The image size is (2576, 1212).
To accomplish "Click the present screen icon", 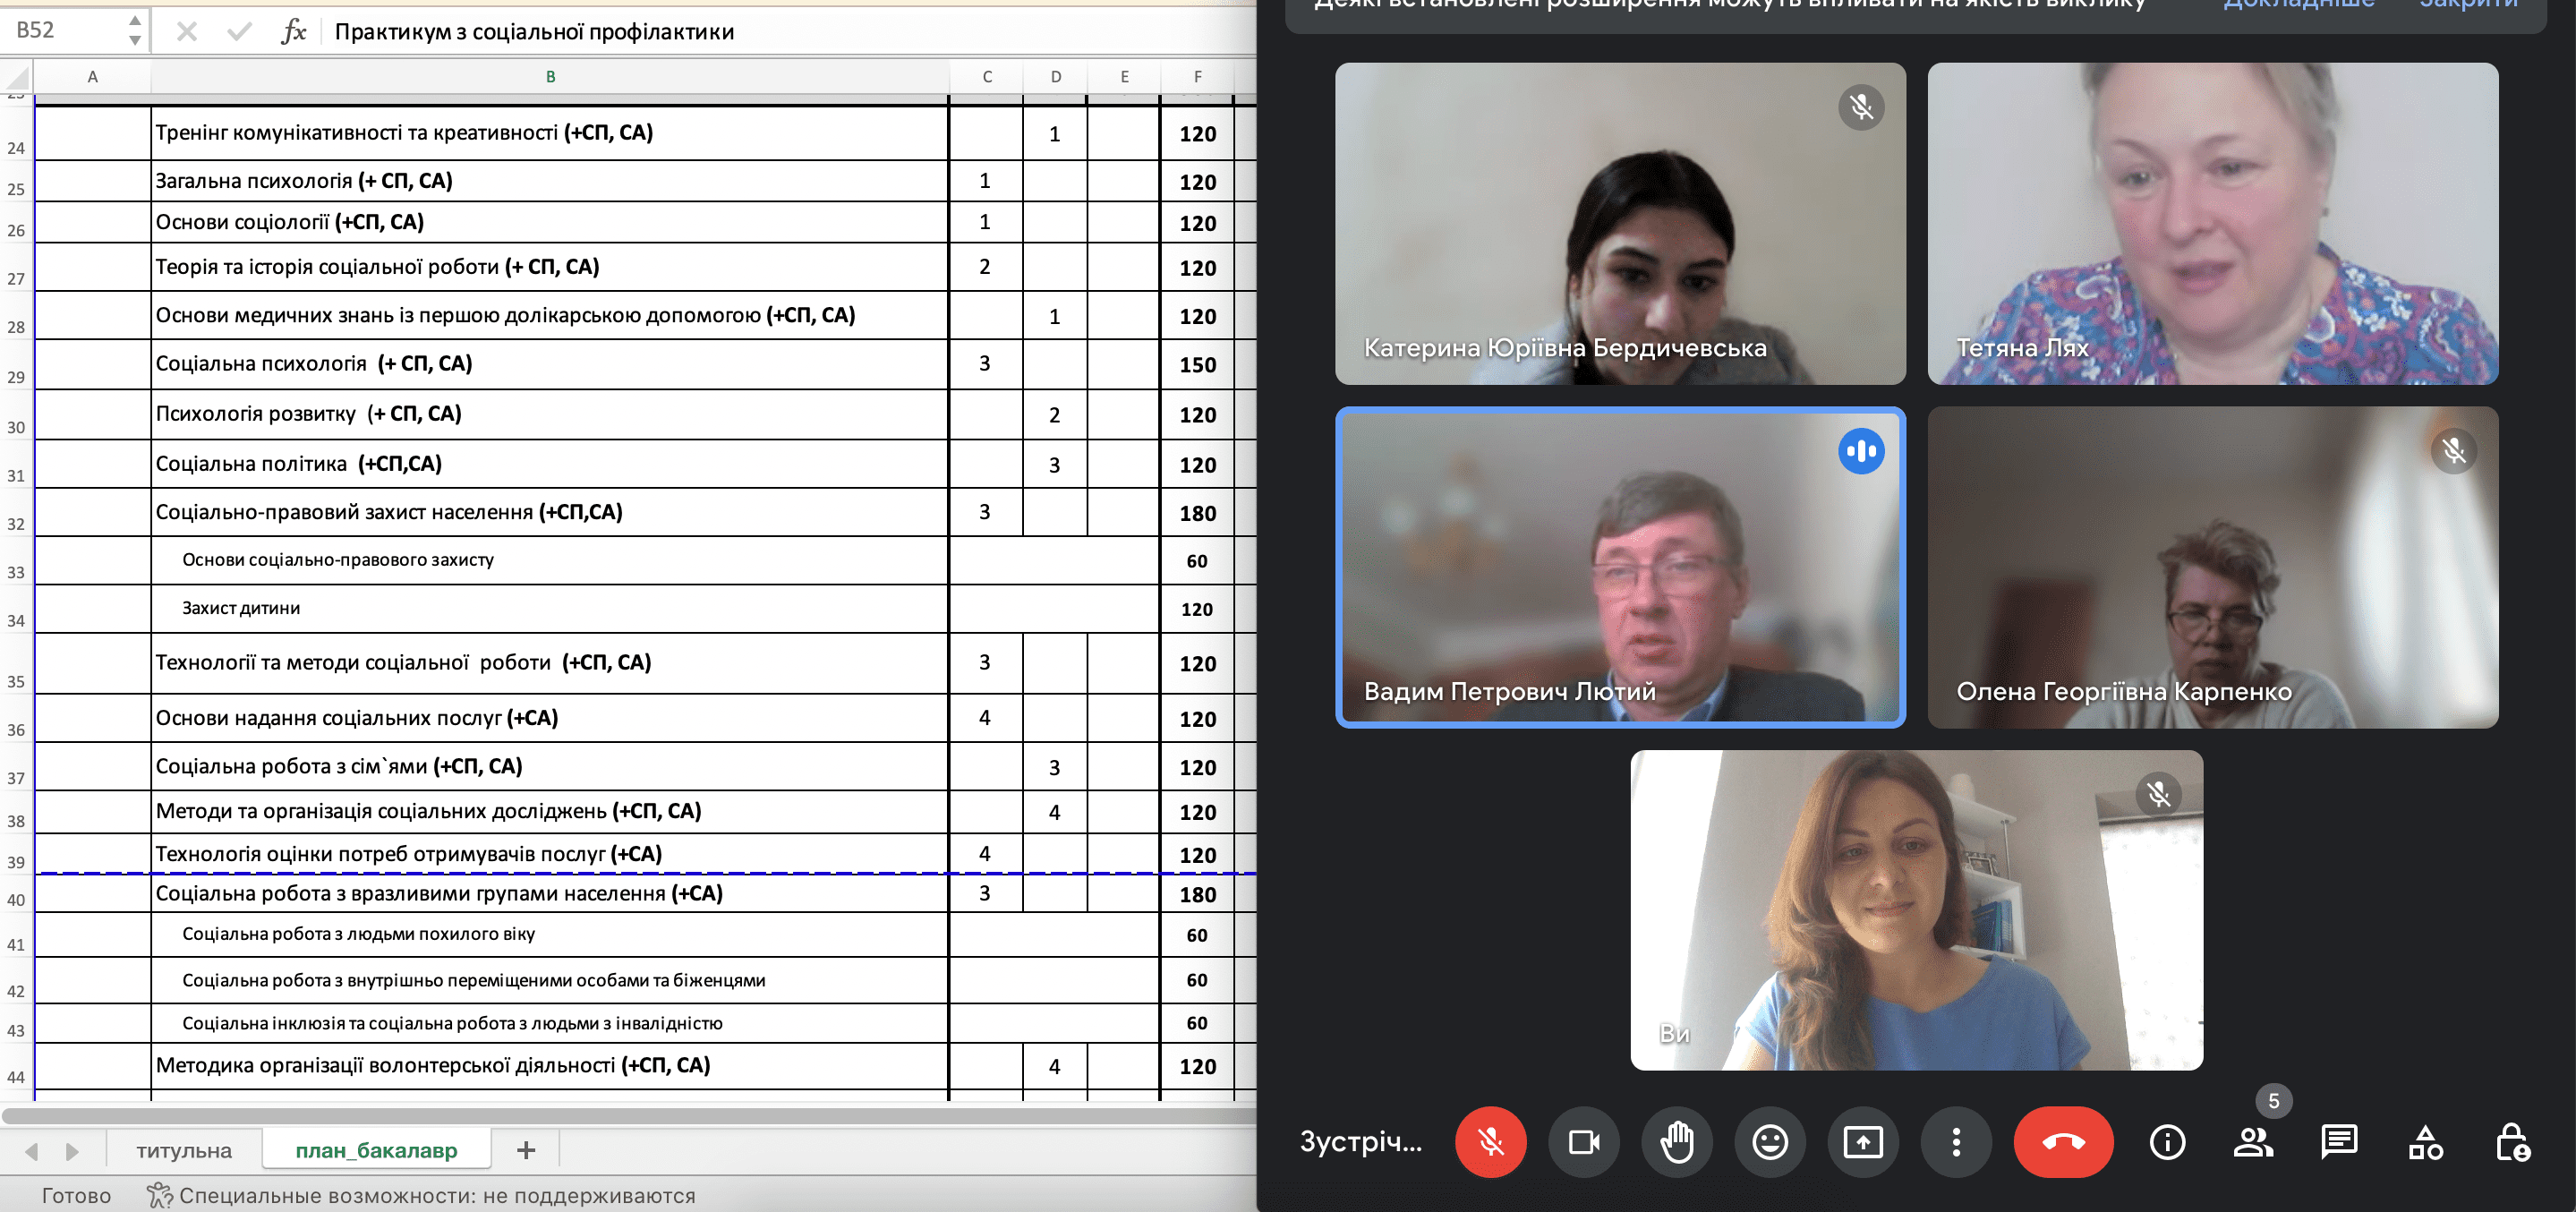I will [x=1862, y=1141].
